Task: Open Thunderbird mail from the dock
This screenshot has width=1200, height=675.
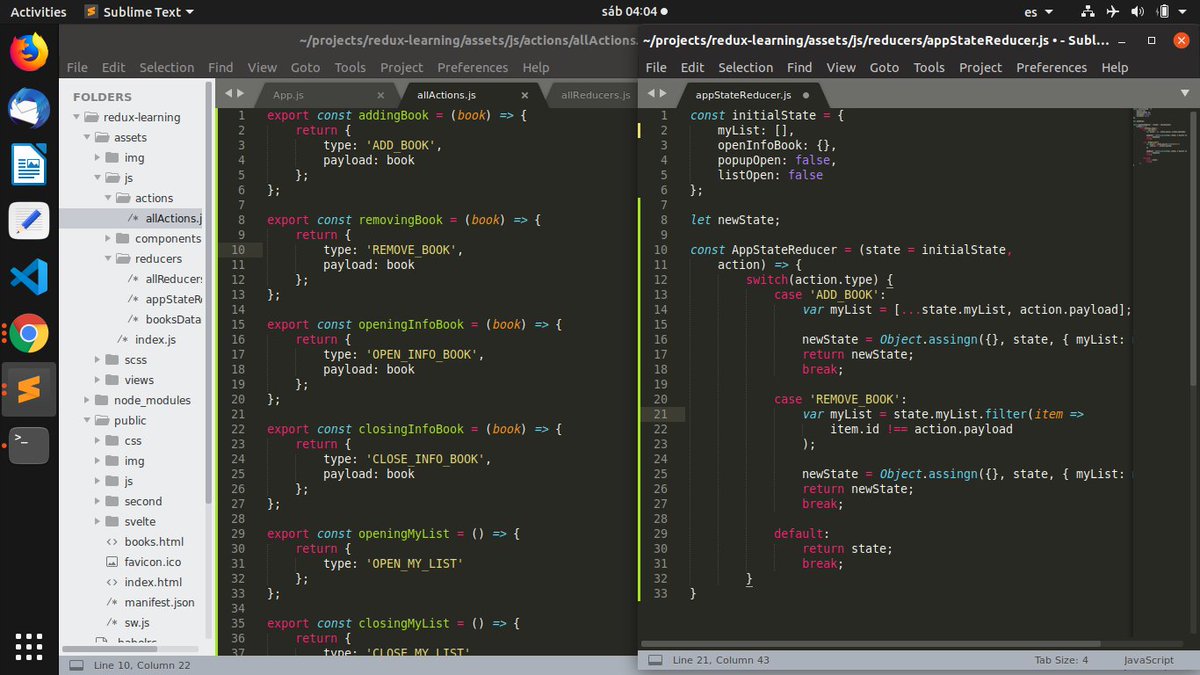Action: 29,108
